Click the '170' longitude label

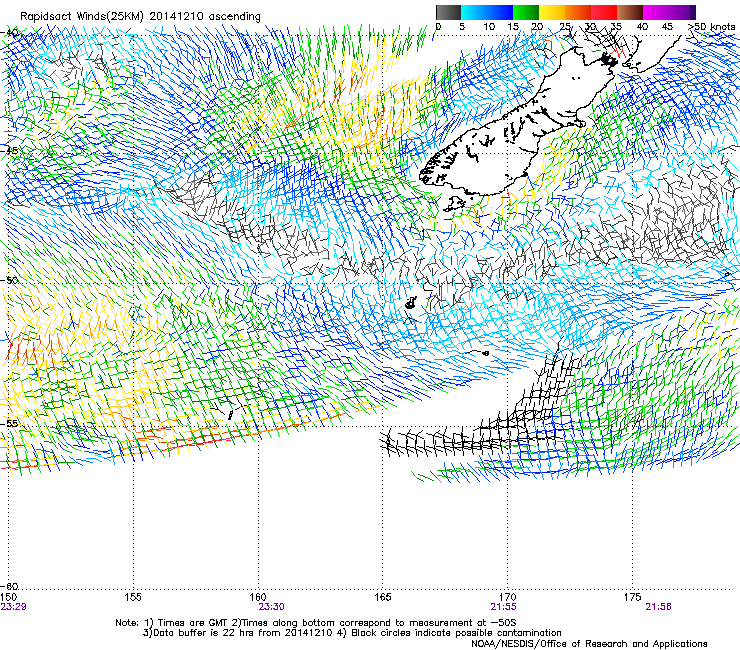coord(507,597)
